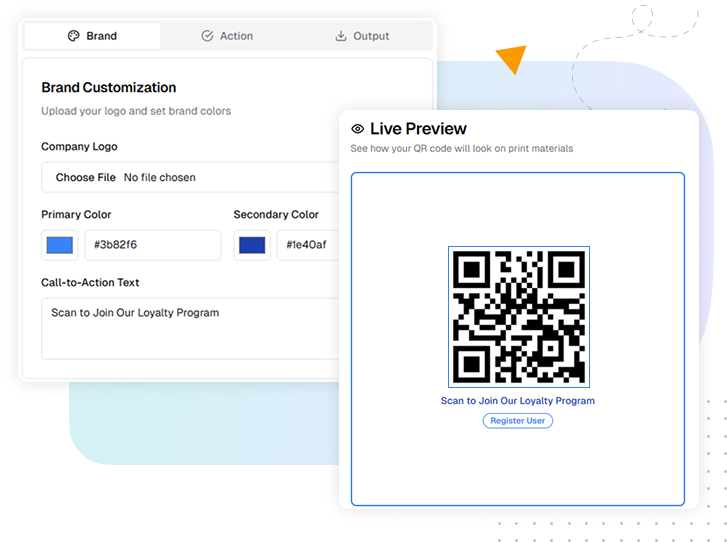Click the Call-to-Action text area
The height and width of the screenshot is (542, 727).
point(190,329)
